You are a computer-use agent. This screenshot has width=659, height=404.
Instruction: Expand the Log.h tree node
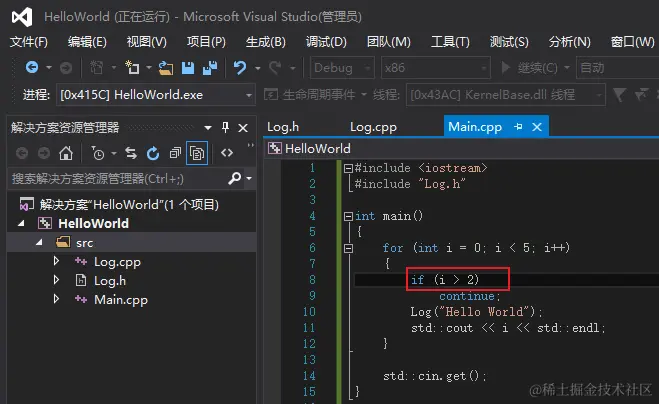(x=56, y=280)
